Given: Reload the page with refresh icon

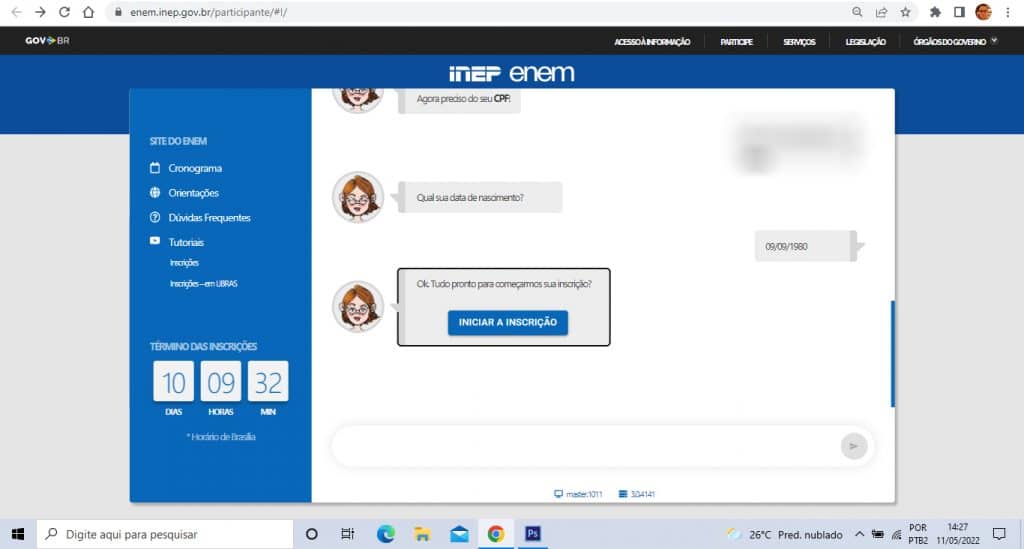Looking at the screenshot, I should (64, 12).
